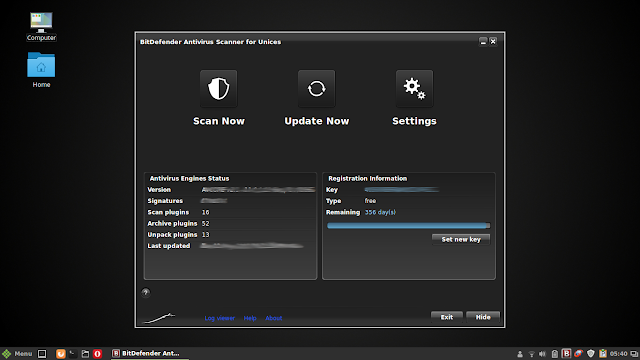Open the terminal icon on taskbar

coord(72,353)
